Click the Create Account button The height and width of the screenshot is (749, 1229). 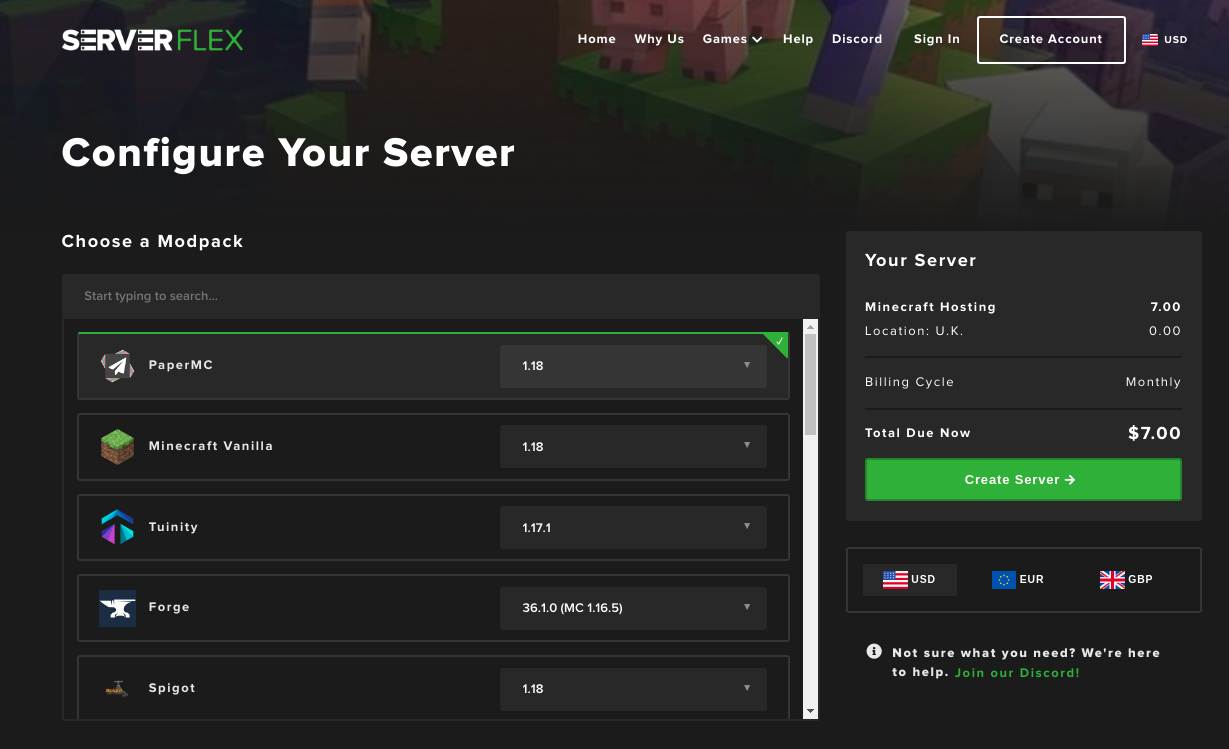[x=1051, y=40]
